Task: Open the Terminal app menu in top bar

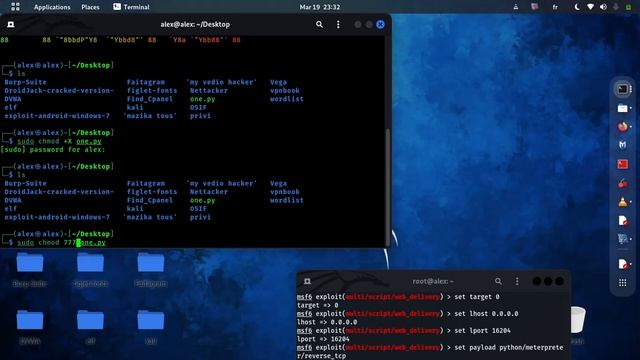Action: coord(131,7)
